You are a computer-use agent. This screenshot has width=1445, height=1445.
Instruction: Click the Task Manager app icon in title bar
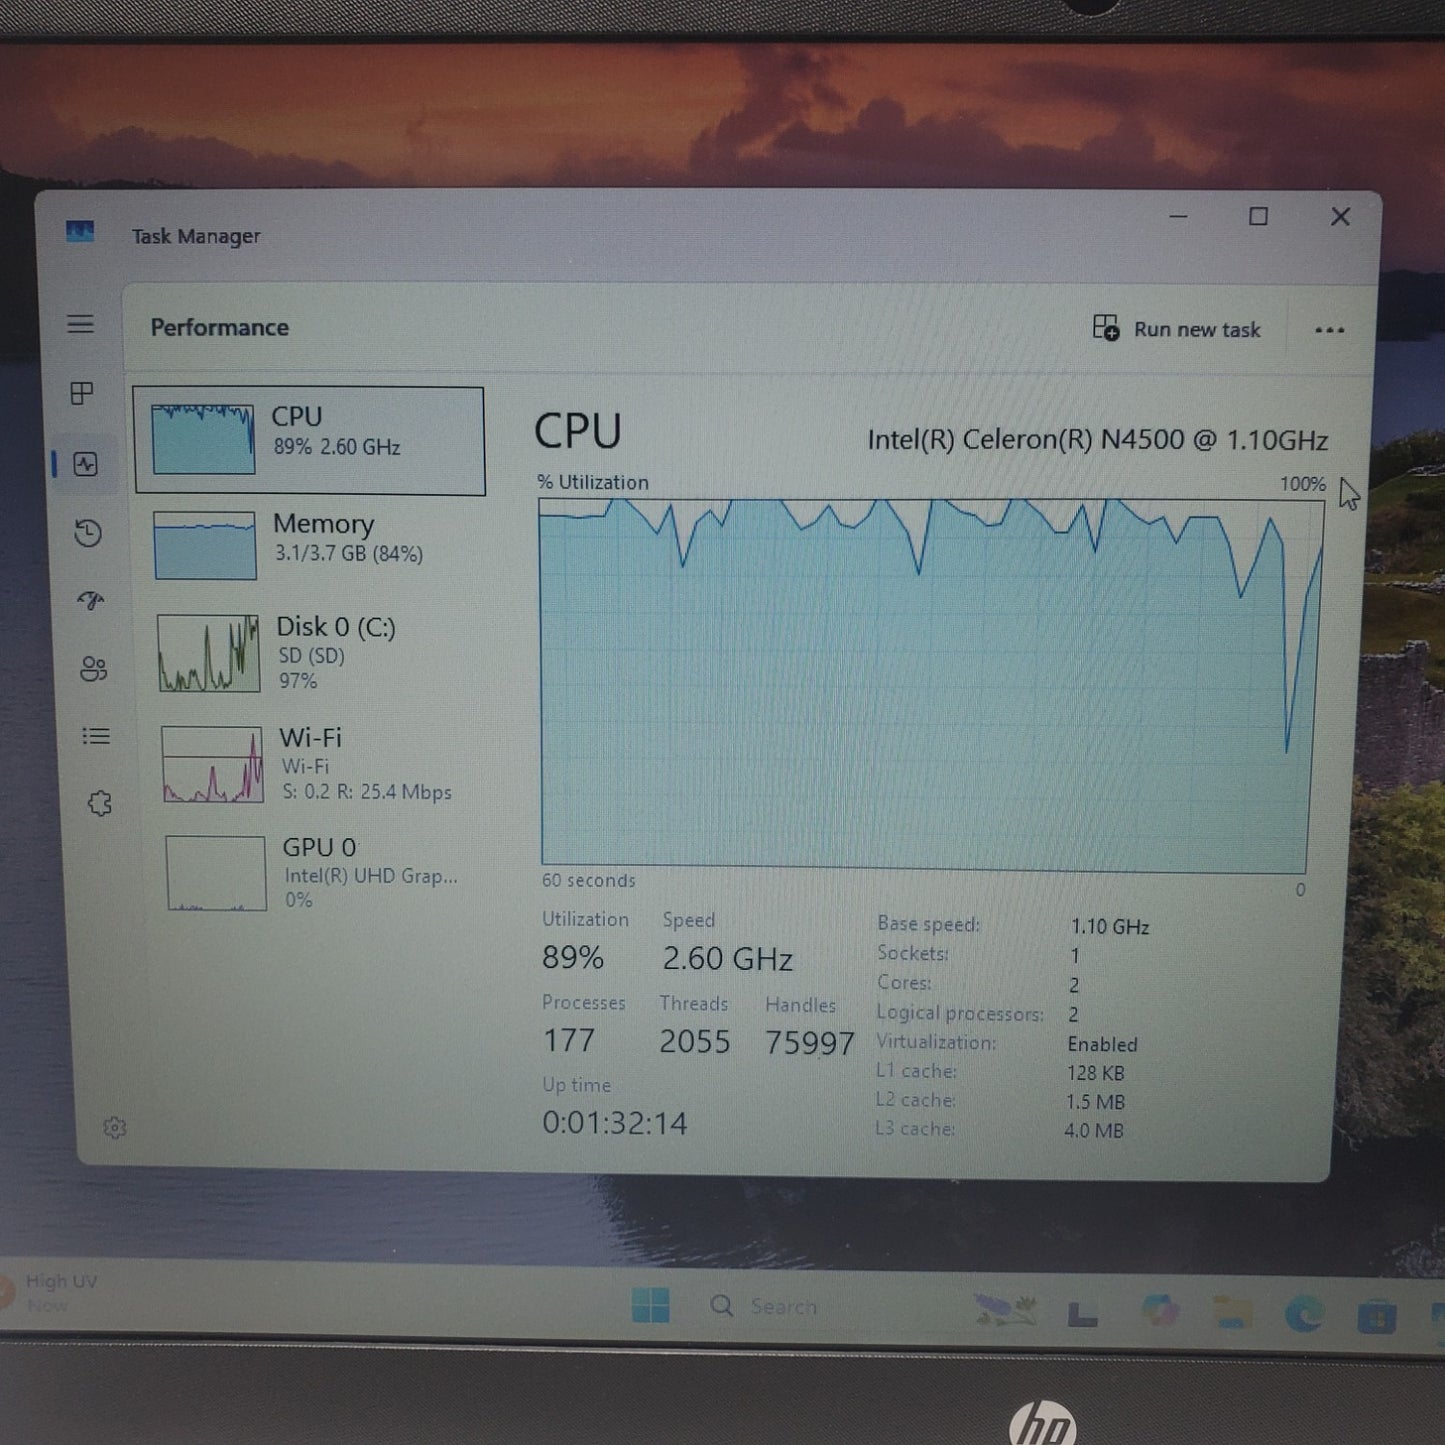(80, 232)
